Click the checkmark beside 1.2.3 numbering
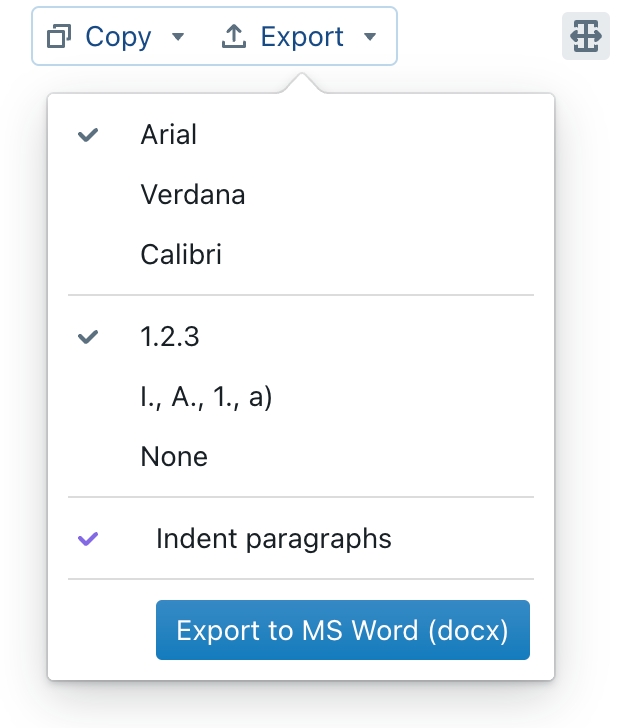This screenshot has height=728, width=618. 88,337
